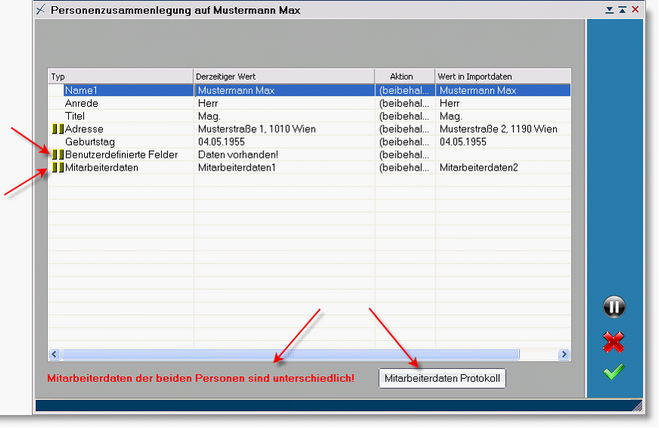Click the Aktion cell for Mitarbeiterdaten

[x=403, y=168]
